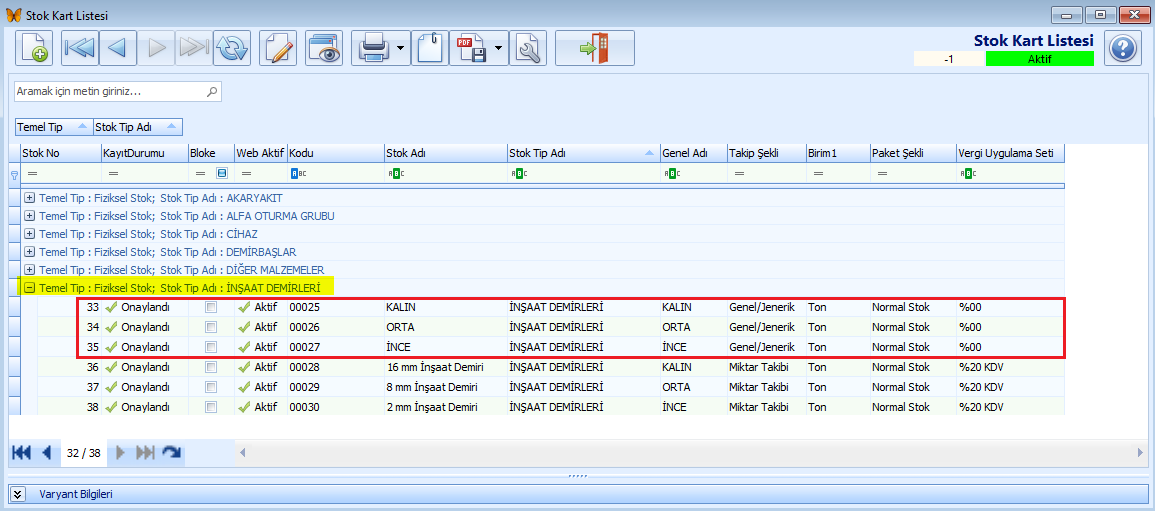Export list to PDF and save
The image size is (1155, 511).
click(471, 49)
